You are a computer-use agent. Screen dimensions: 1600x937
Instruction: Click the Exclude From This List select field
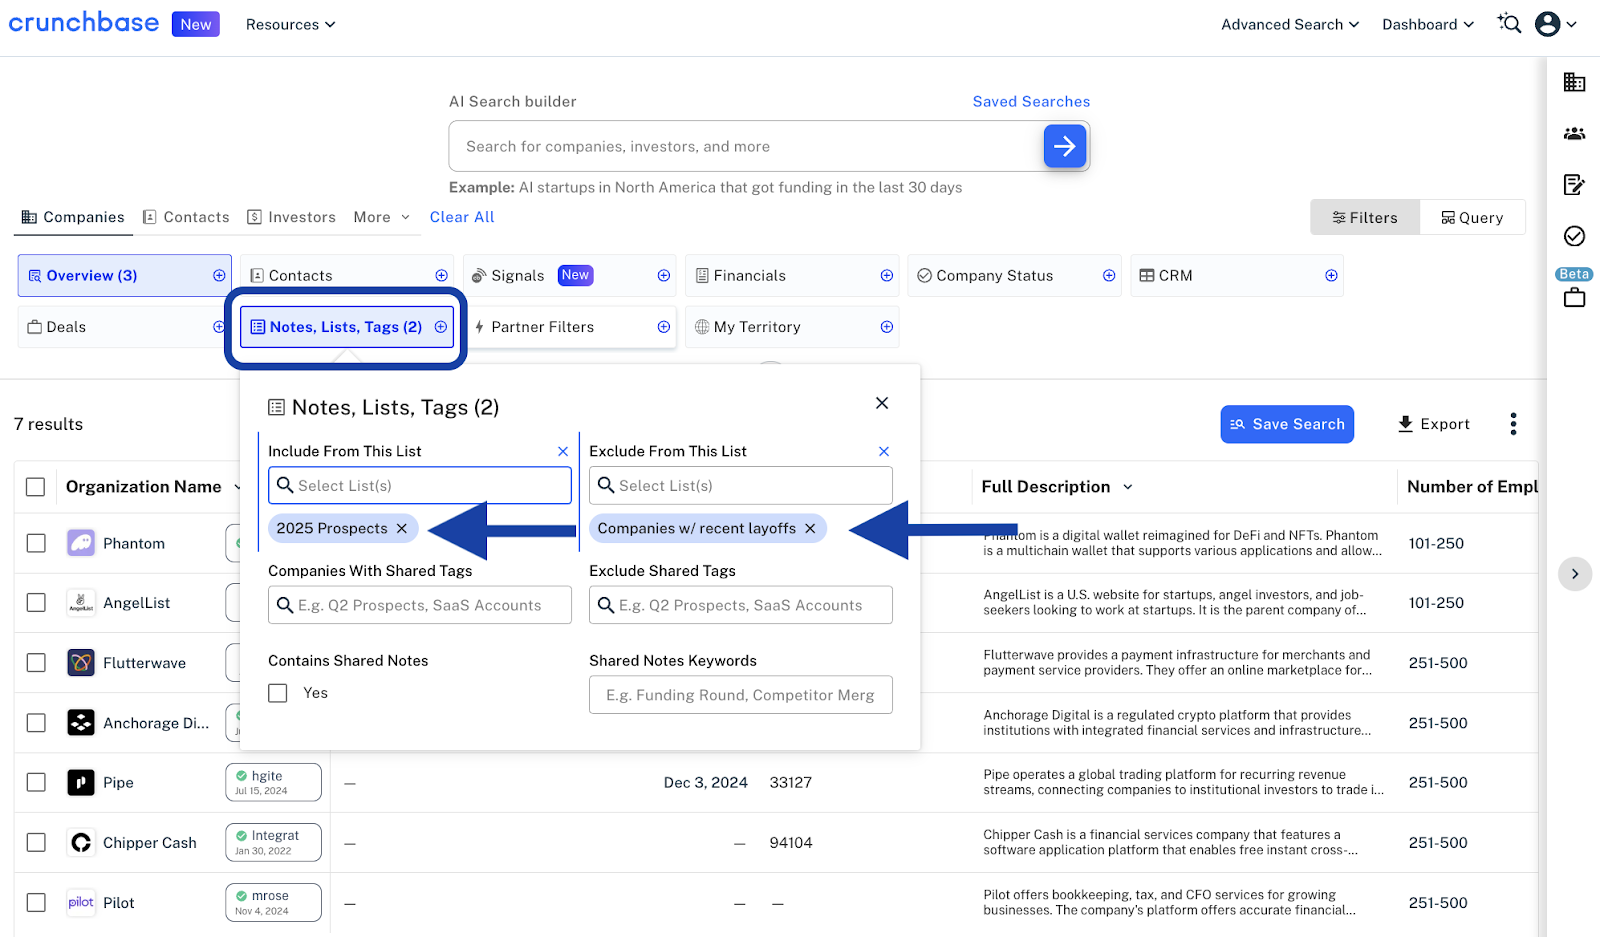coord(741,485)
